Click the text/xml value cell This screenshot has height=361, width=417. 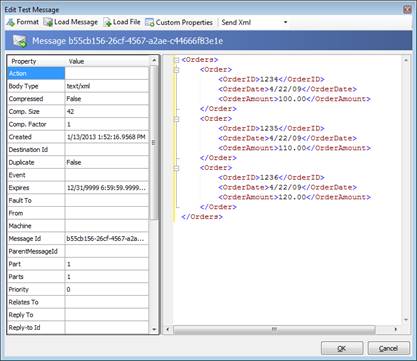[x=107, y=86]
